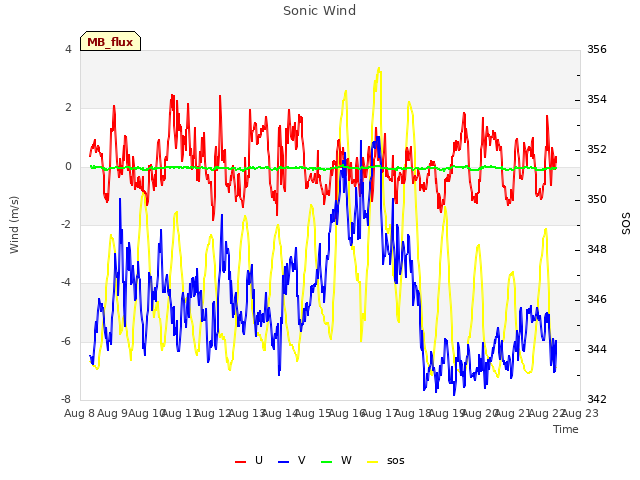Screen dimensions: 640x480
Task: Click the Aug 13 x-axis tick label
Action: (247, 413)
